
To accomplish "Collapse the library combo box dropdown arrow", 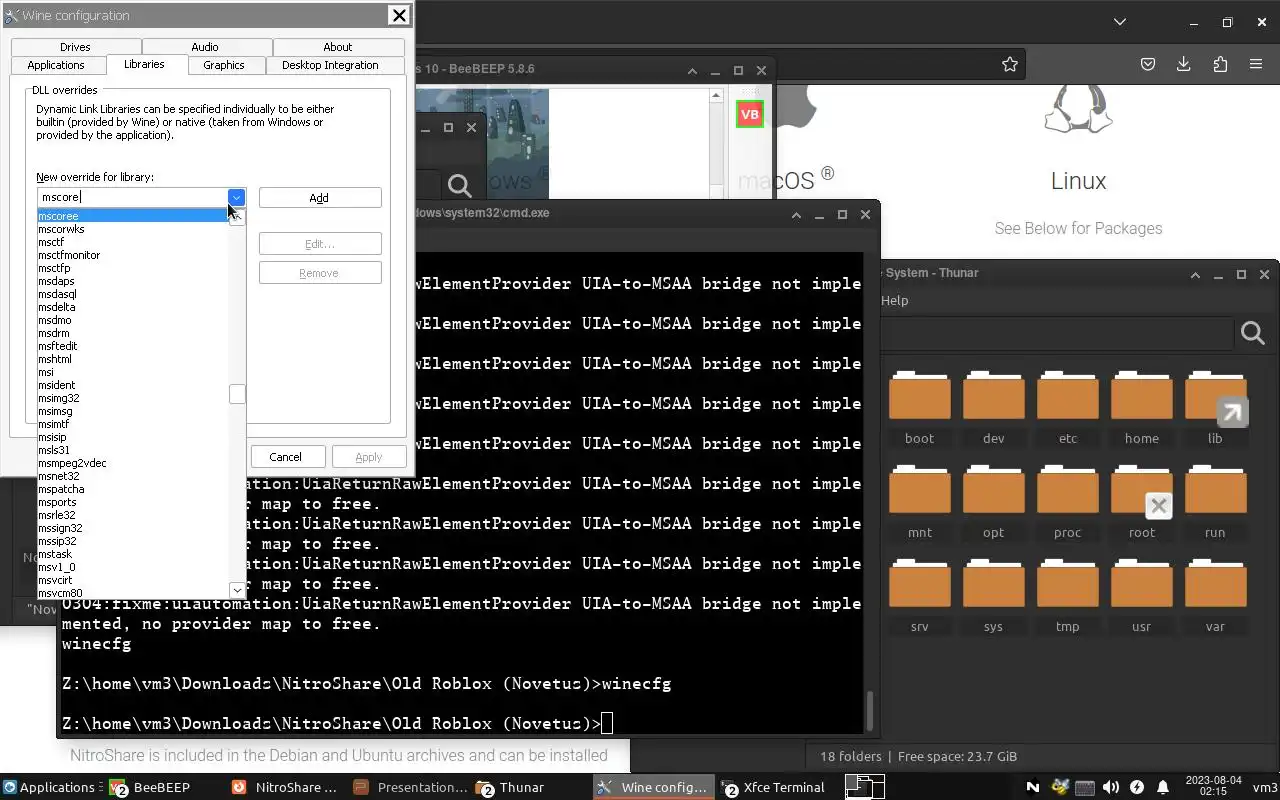I will click(x=236, y=197).
